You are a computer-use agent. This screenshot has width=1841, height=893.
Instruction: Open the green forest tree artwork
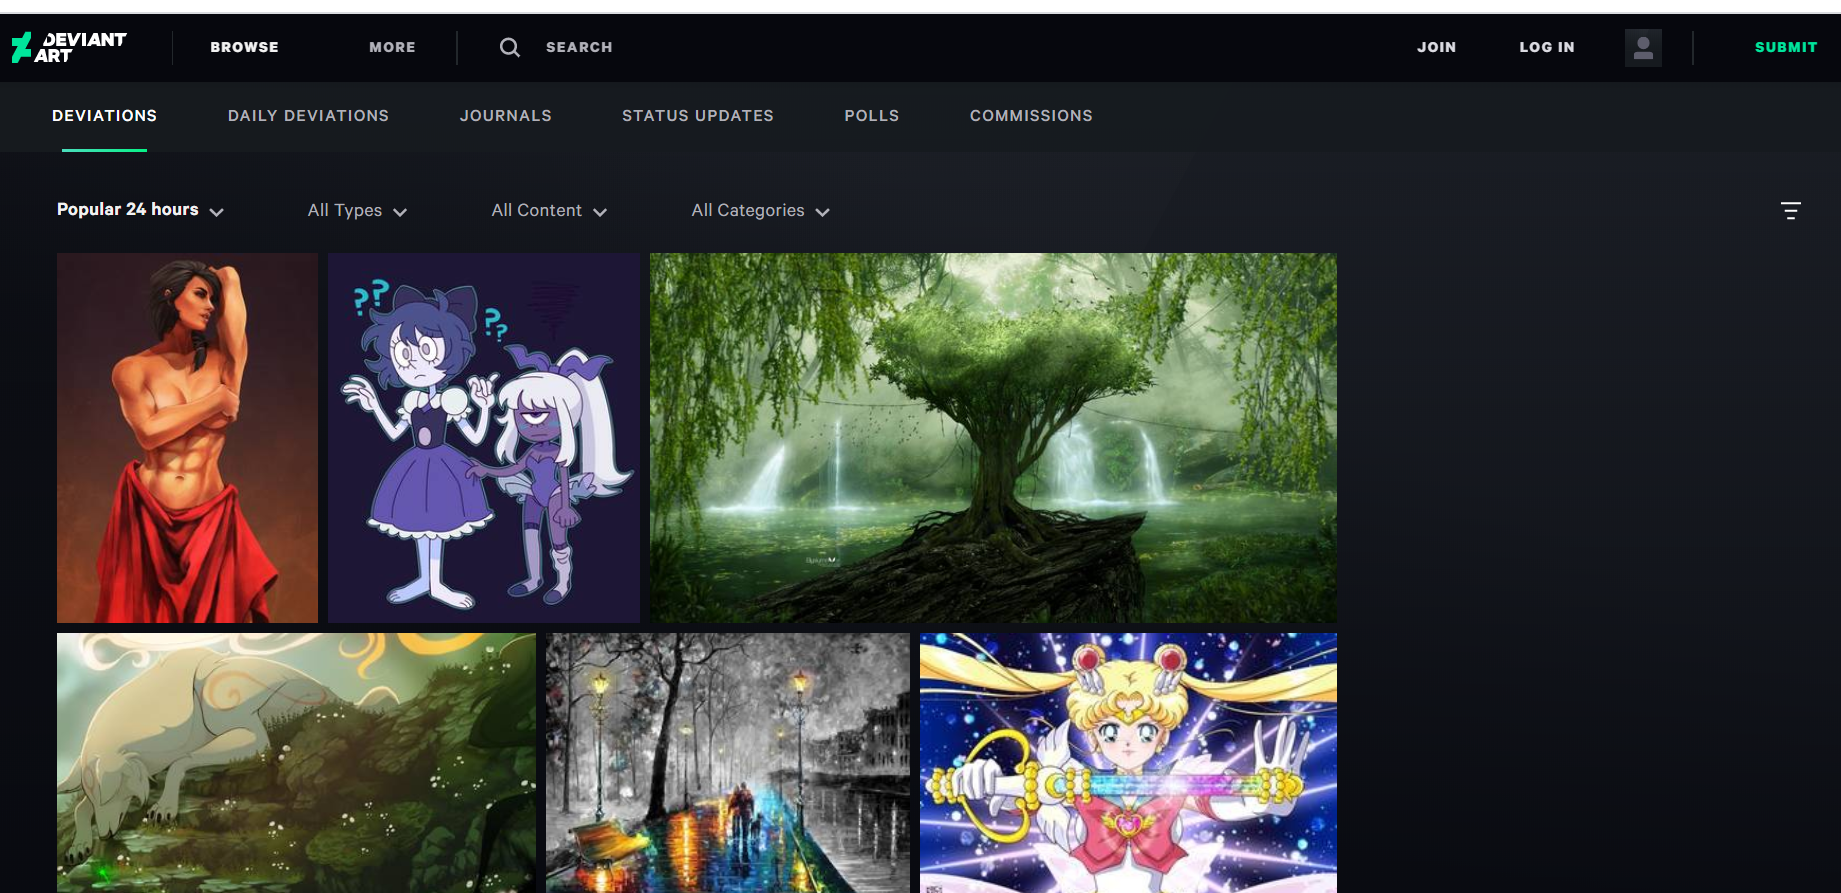point(992,437)
